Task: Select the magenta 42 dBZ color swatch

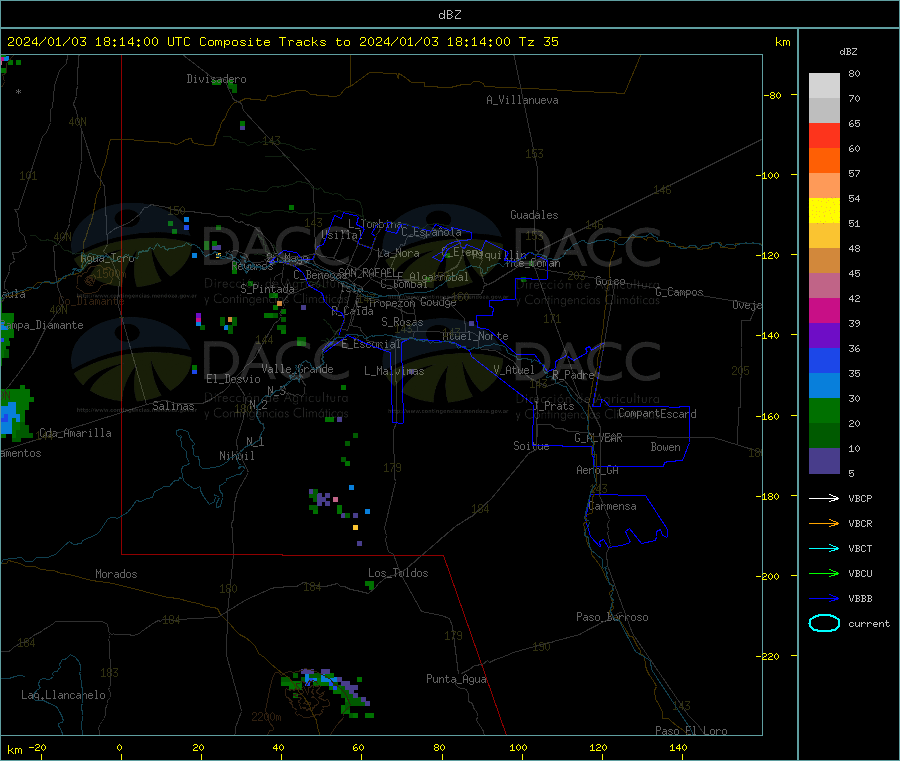Action: pyautogui.click(x=824, y=310)
